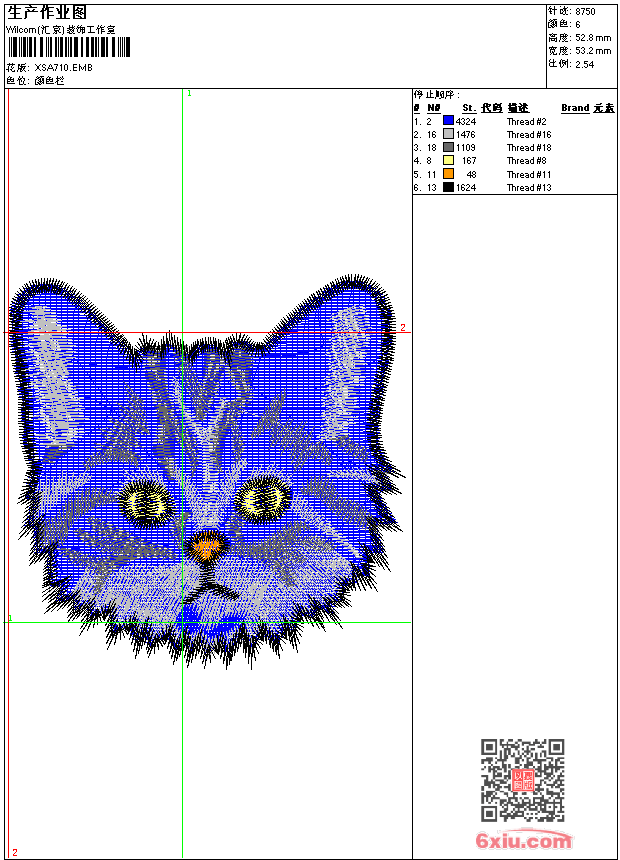Click the "元素" column header
The height and width of the screenshot is (860, 620).
[604, 108]
